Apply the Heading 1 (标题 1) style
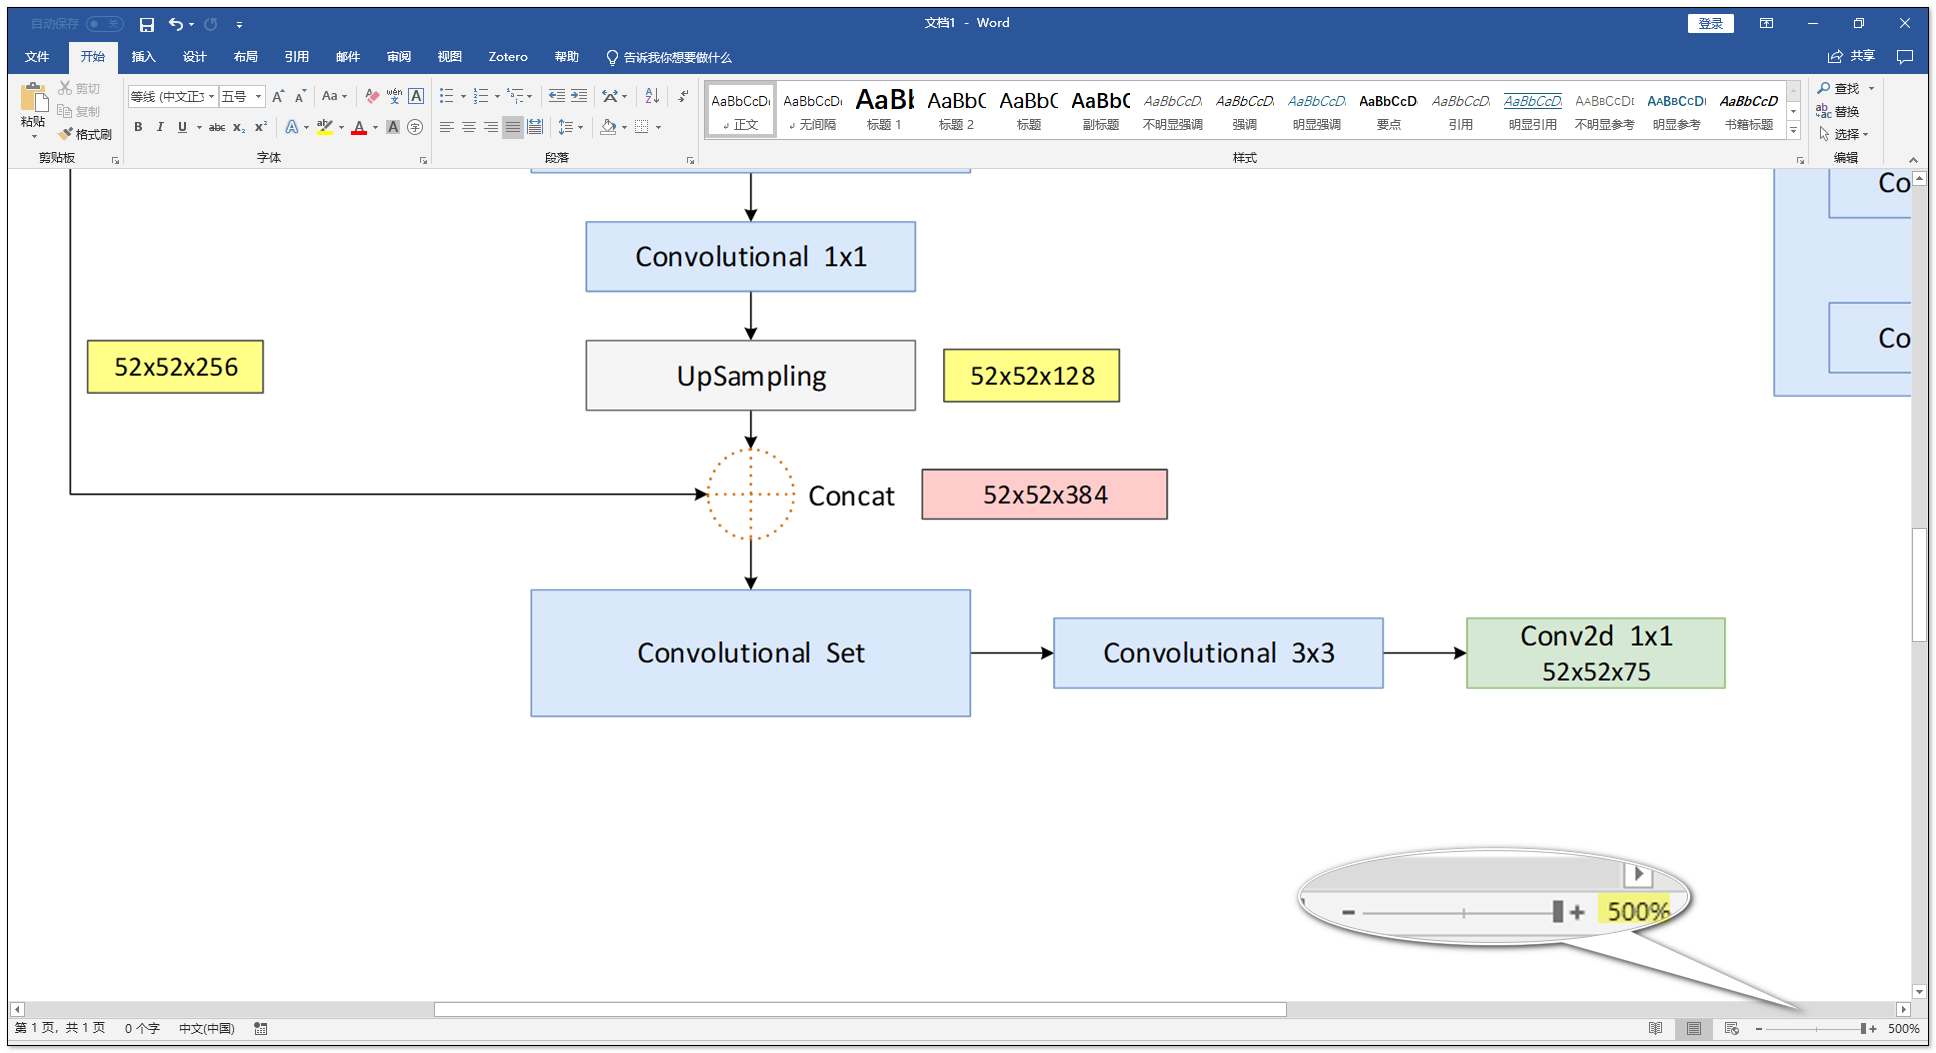The height and width of the screenshot is (1053, 1936). click(885, 110)
